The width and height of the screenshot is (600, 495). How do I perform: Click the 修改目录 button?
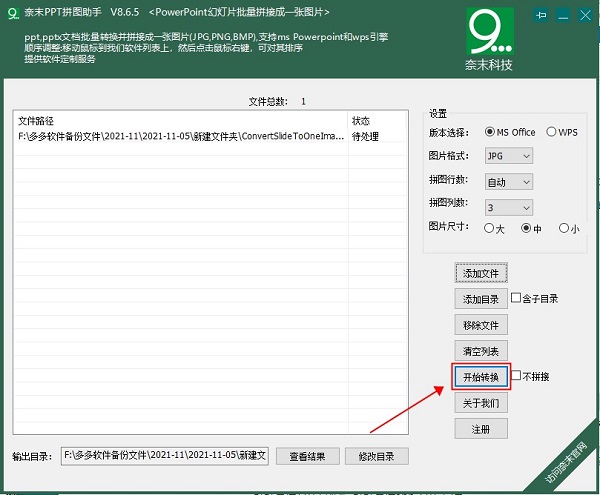[377, 456]
